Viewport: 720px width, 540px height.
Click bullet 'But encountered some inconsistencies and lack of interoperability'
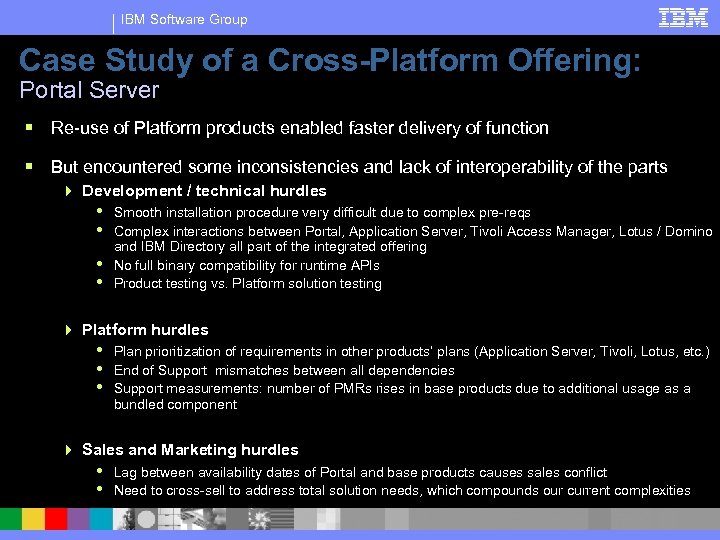click(x=359, y=167)
